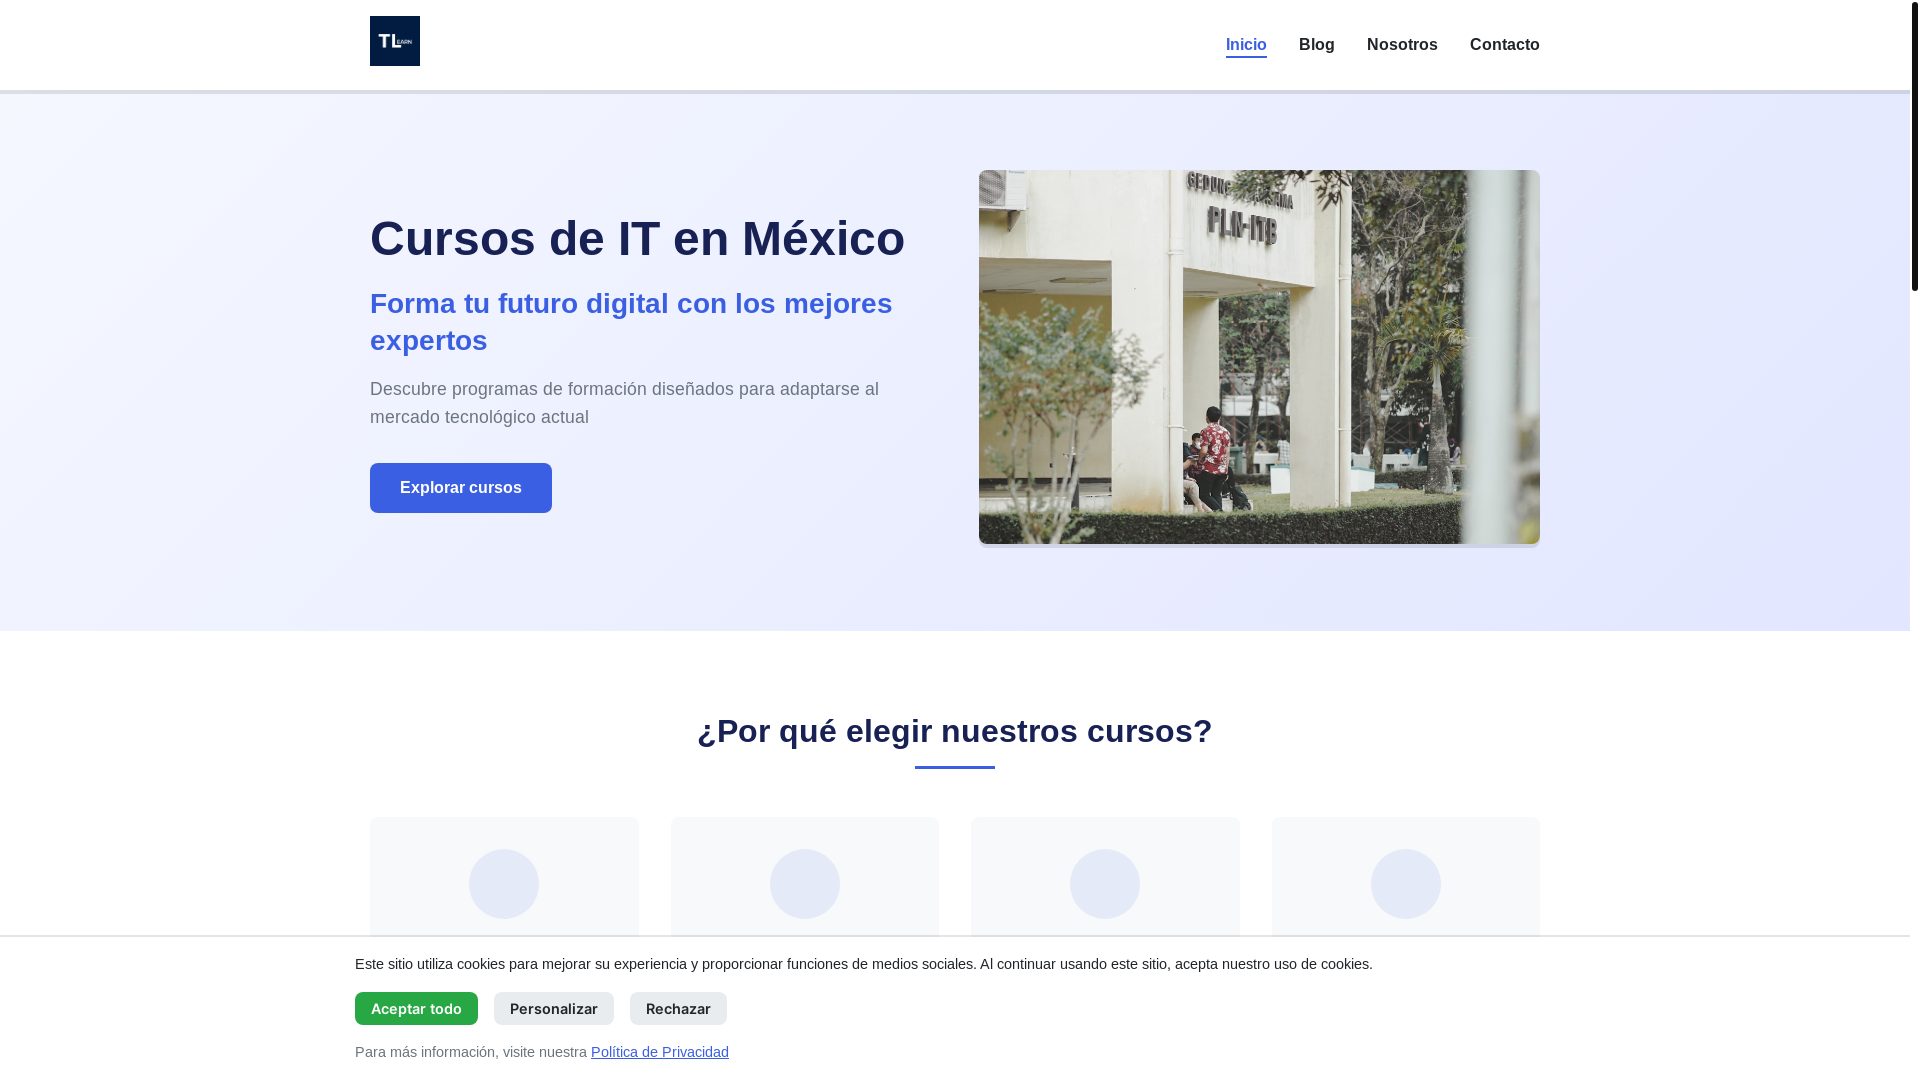Image resolution: width=1920 pixels, height=1080 pixels.
Task: Open the campus building hero photo
Action: 1259,357
